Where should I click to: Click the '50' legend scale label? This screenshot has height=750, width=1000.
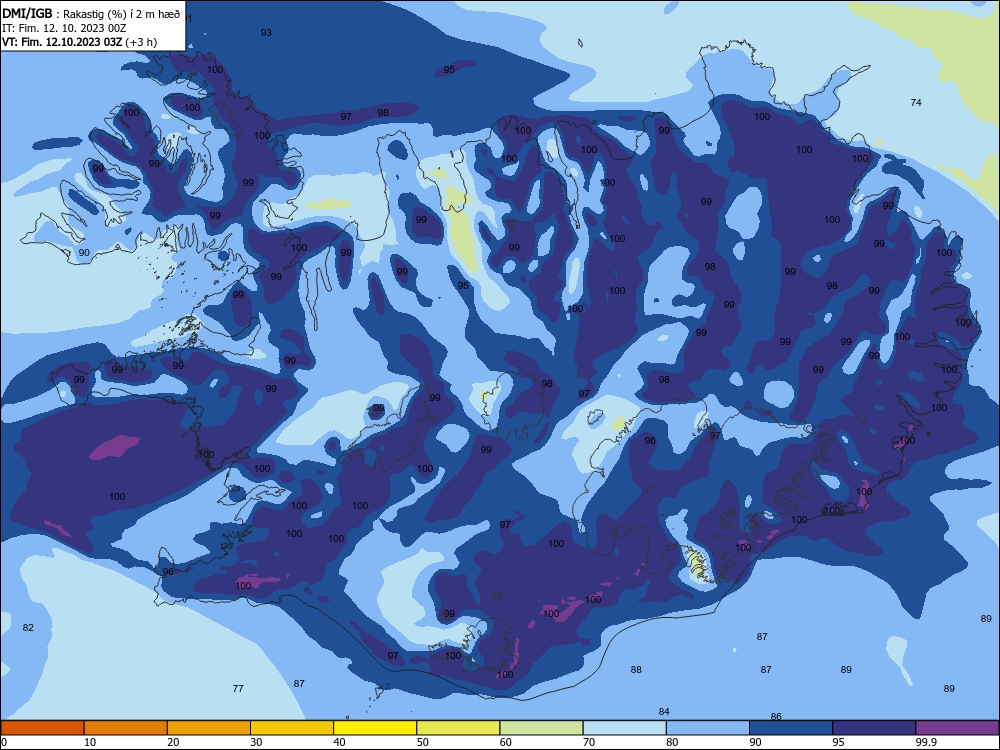422,742
